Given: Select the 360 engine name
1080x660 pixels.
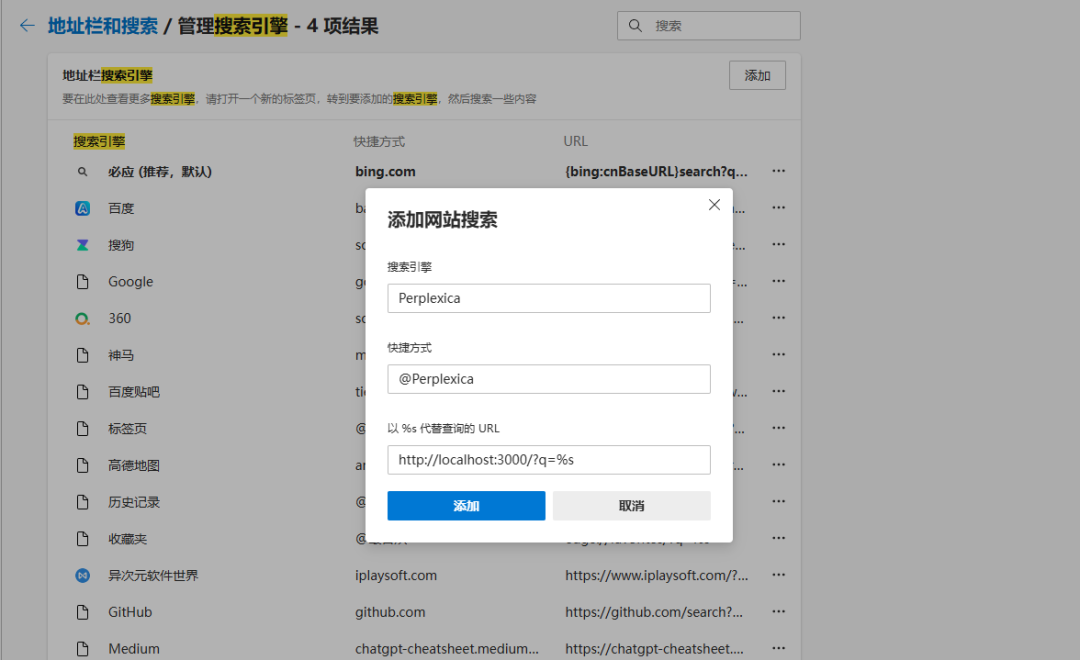Looking at the screenshot, I should point(119,318).
